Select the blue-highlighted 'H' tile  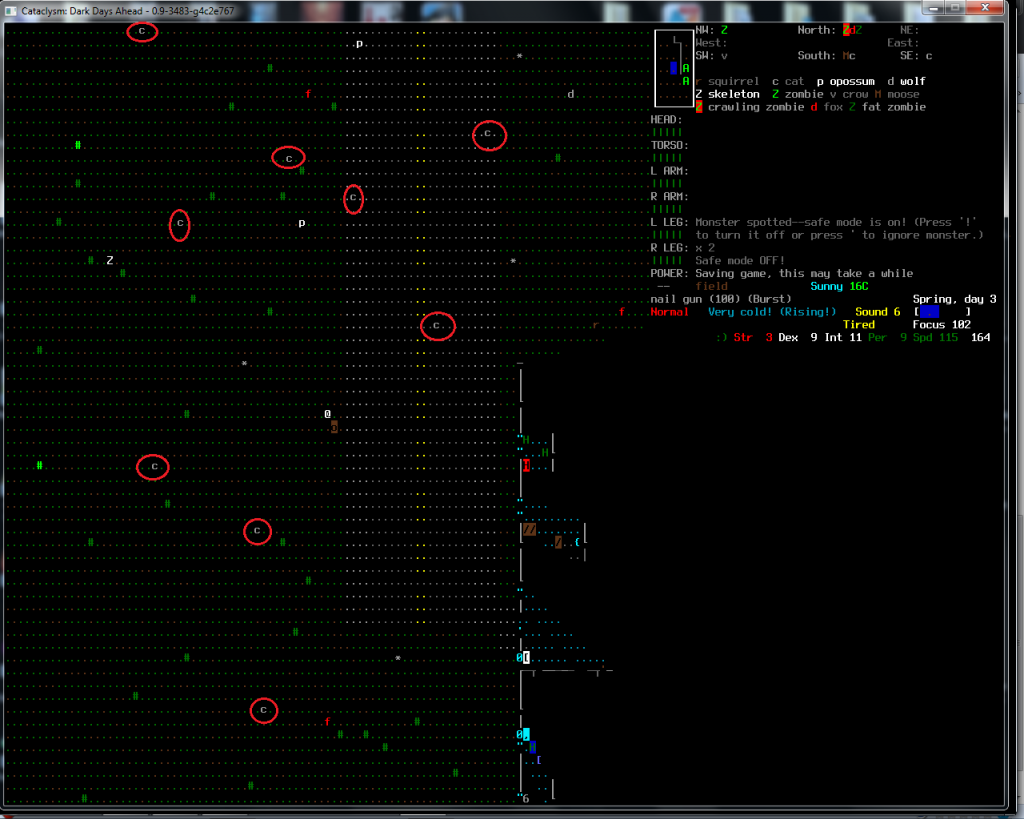pos(533,747)
